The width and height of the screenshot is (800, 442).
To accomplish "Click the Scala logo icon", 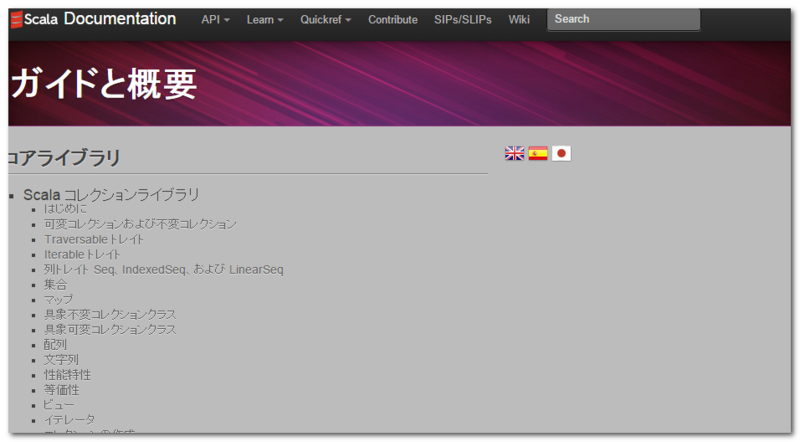I will pyautogui.click(x=16, y=19).
